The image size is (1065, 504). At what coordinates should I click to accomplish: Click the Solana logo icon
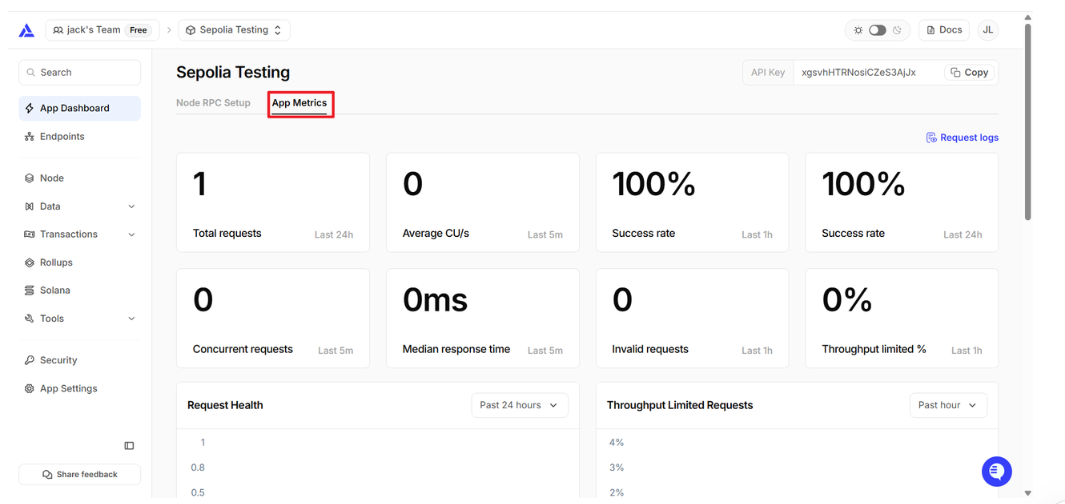29,290
